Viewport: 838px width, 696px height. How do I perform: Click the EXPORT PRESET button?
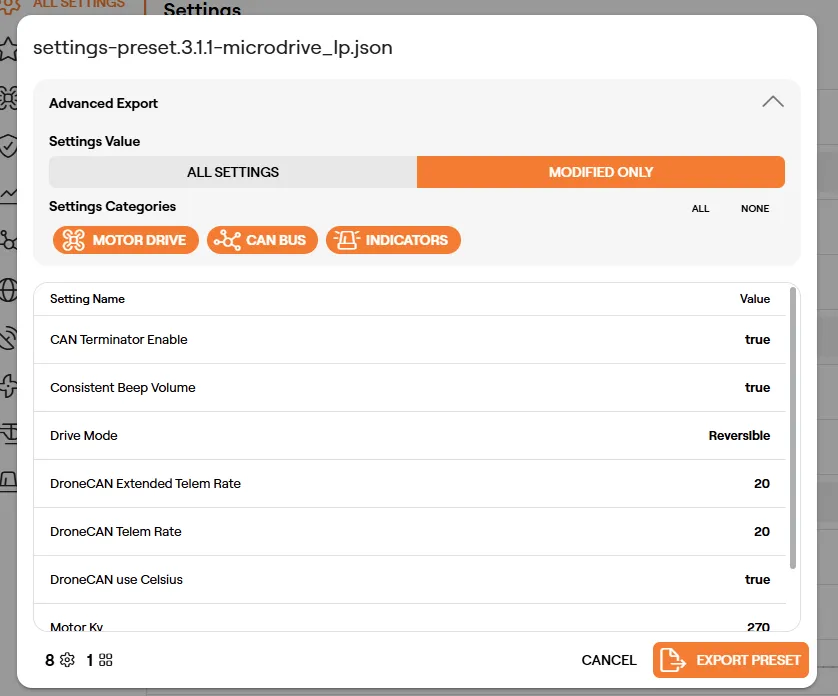[x=731, y=660]
